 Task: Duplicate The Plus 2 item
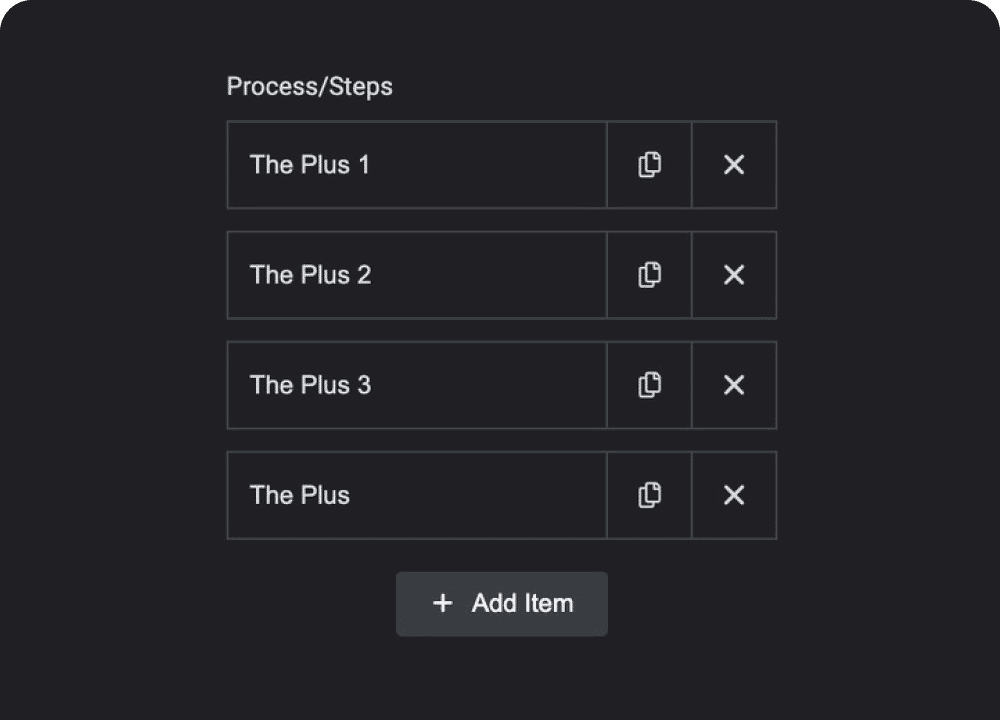(x=649, y=275)
